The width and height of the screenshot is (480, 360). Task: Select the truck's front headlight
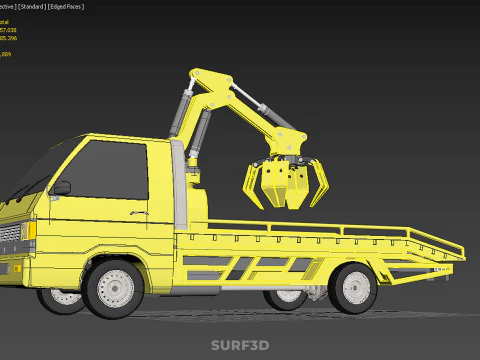coord(29,230)
